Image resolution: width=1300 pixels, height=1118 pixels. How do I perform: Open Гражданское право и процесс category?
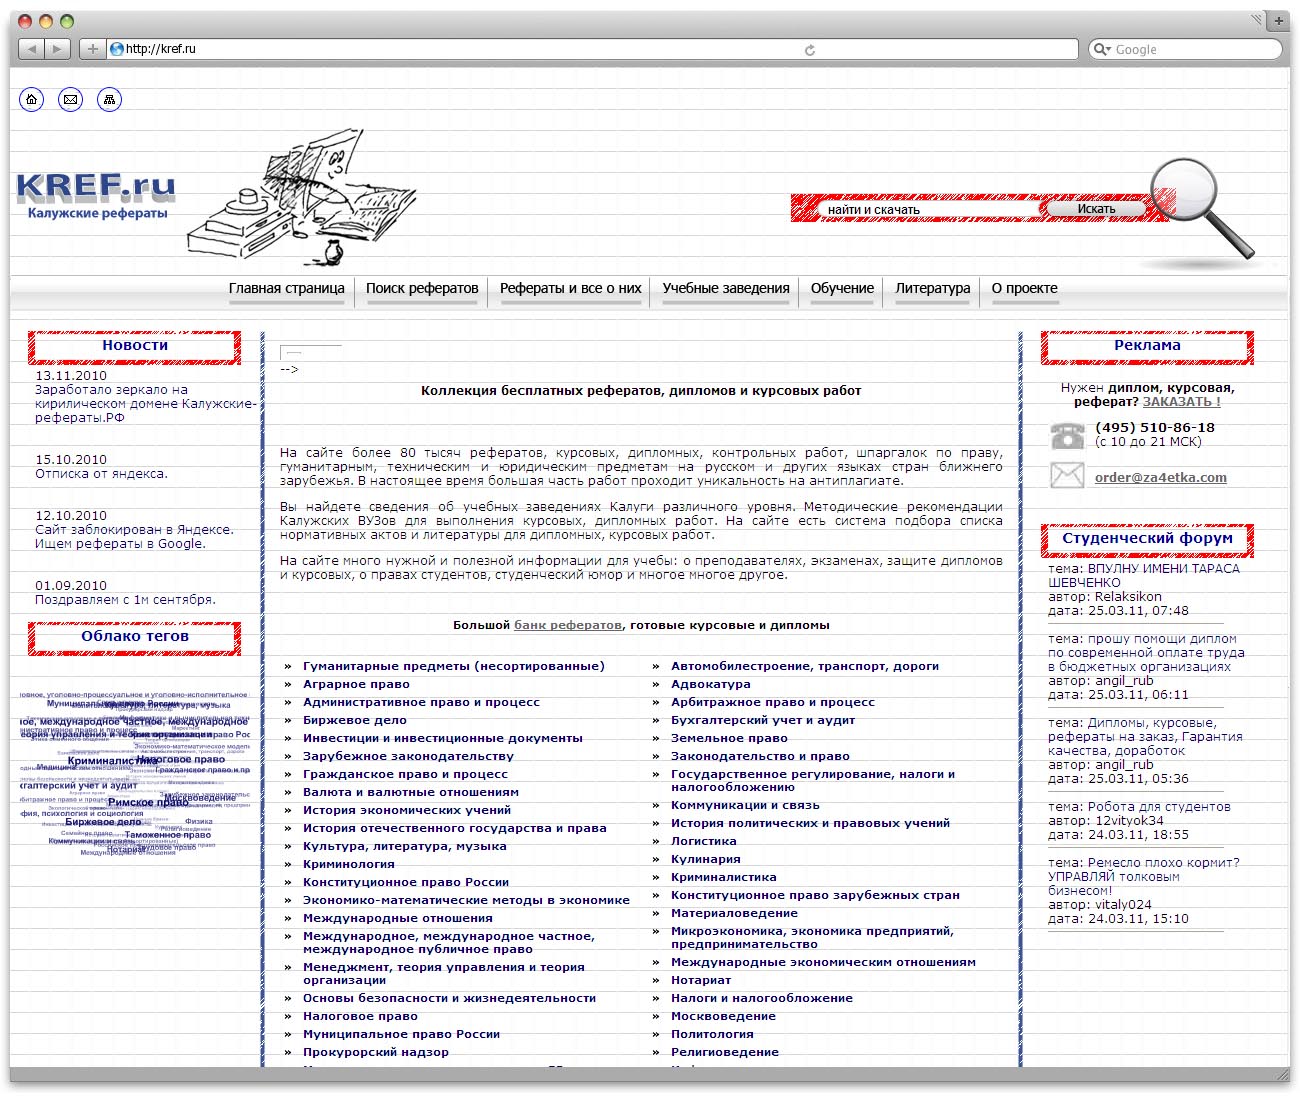pyautogui.click(x=405, y=774)
